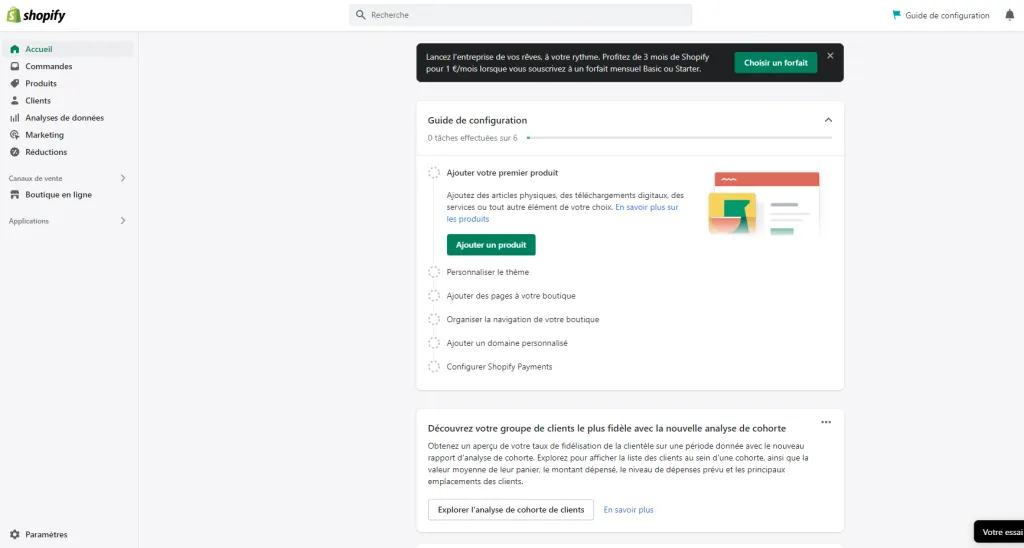The width and height of the screenshot is (1024, 548).
Task: Open the notifications bell
Action: [x=1010, y=15]
